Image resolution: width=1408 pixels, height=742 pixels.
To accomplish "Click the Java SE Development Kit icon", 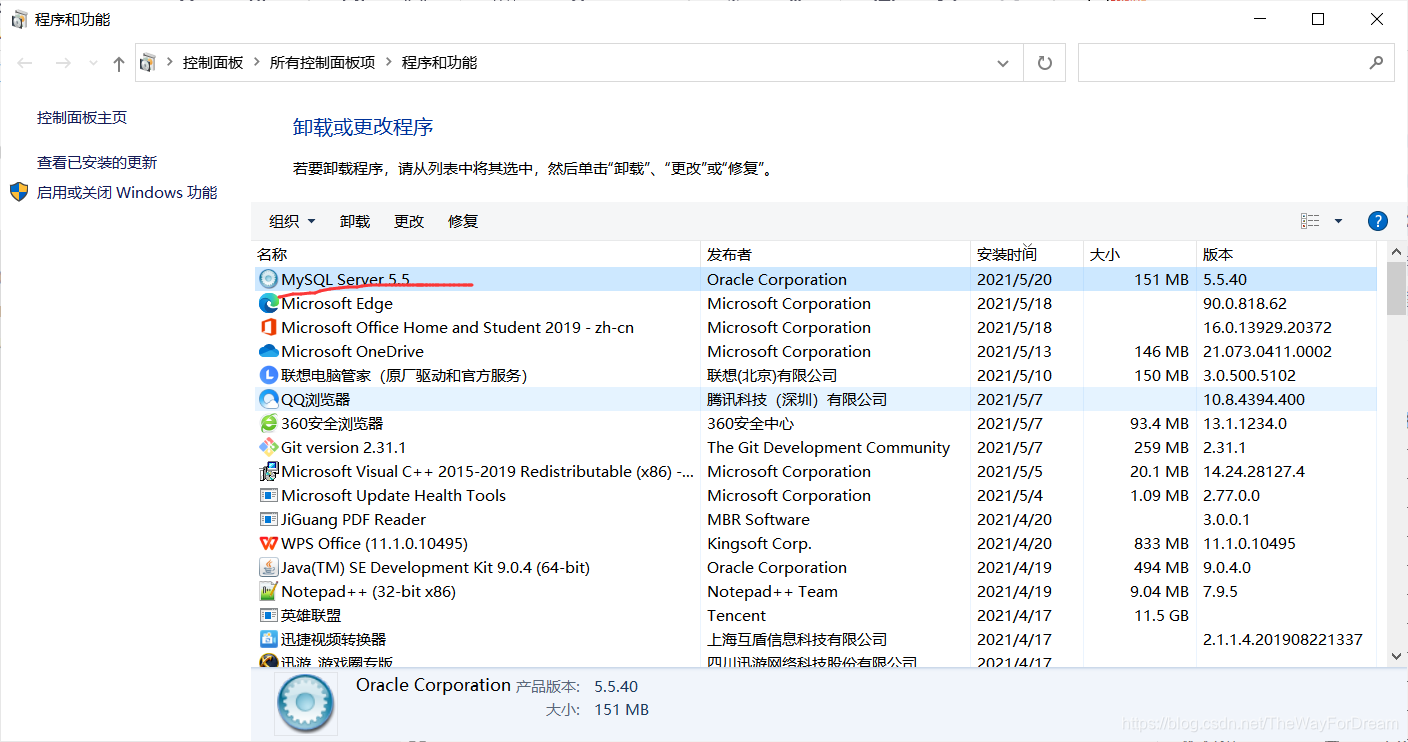I will (x=268, y=567).
